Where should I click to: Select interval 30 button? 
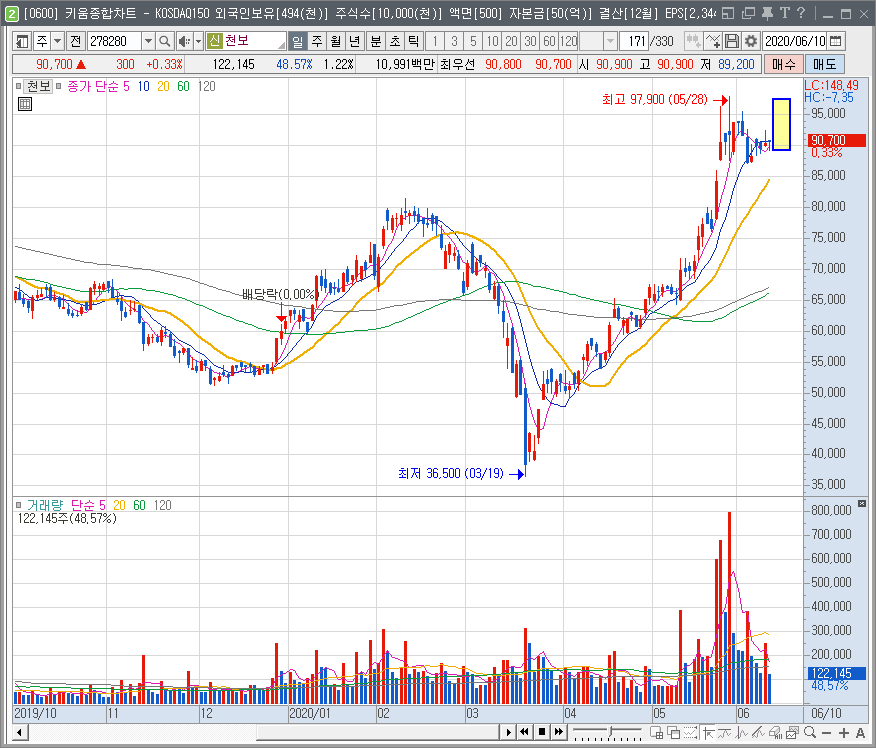(x=530, y=41)
